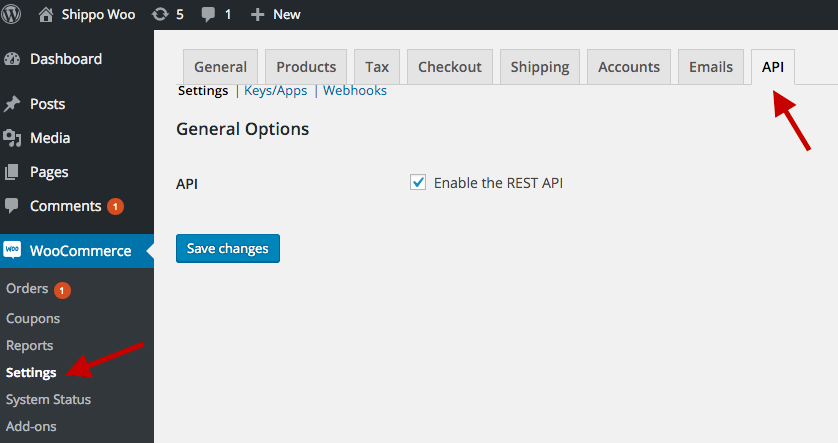Click the Dashboard gauge icon

point(12,59)
